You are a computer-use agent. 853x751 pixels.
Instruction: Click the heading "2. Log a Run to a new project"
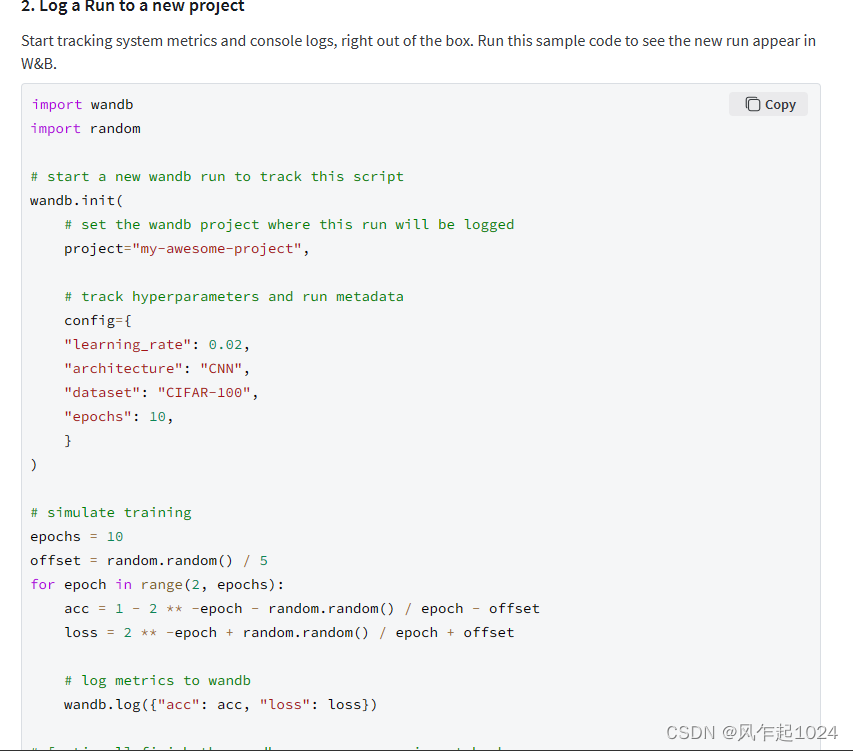tap(133, 7)
